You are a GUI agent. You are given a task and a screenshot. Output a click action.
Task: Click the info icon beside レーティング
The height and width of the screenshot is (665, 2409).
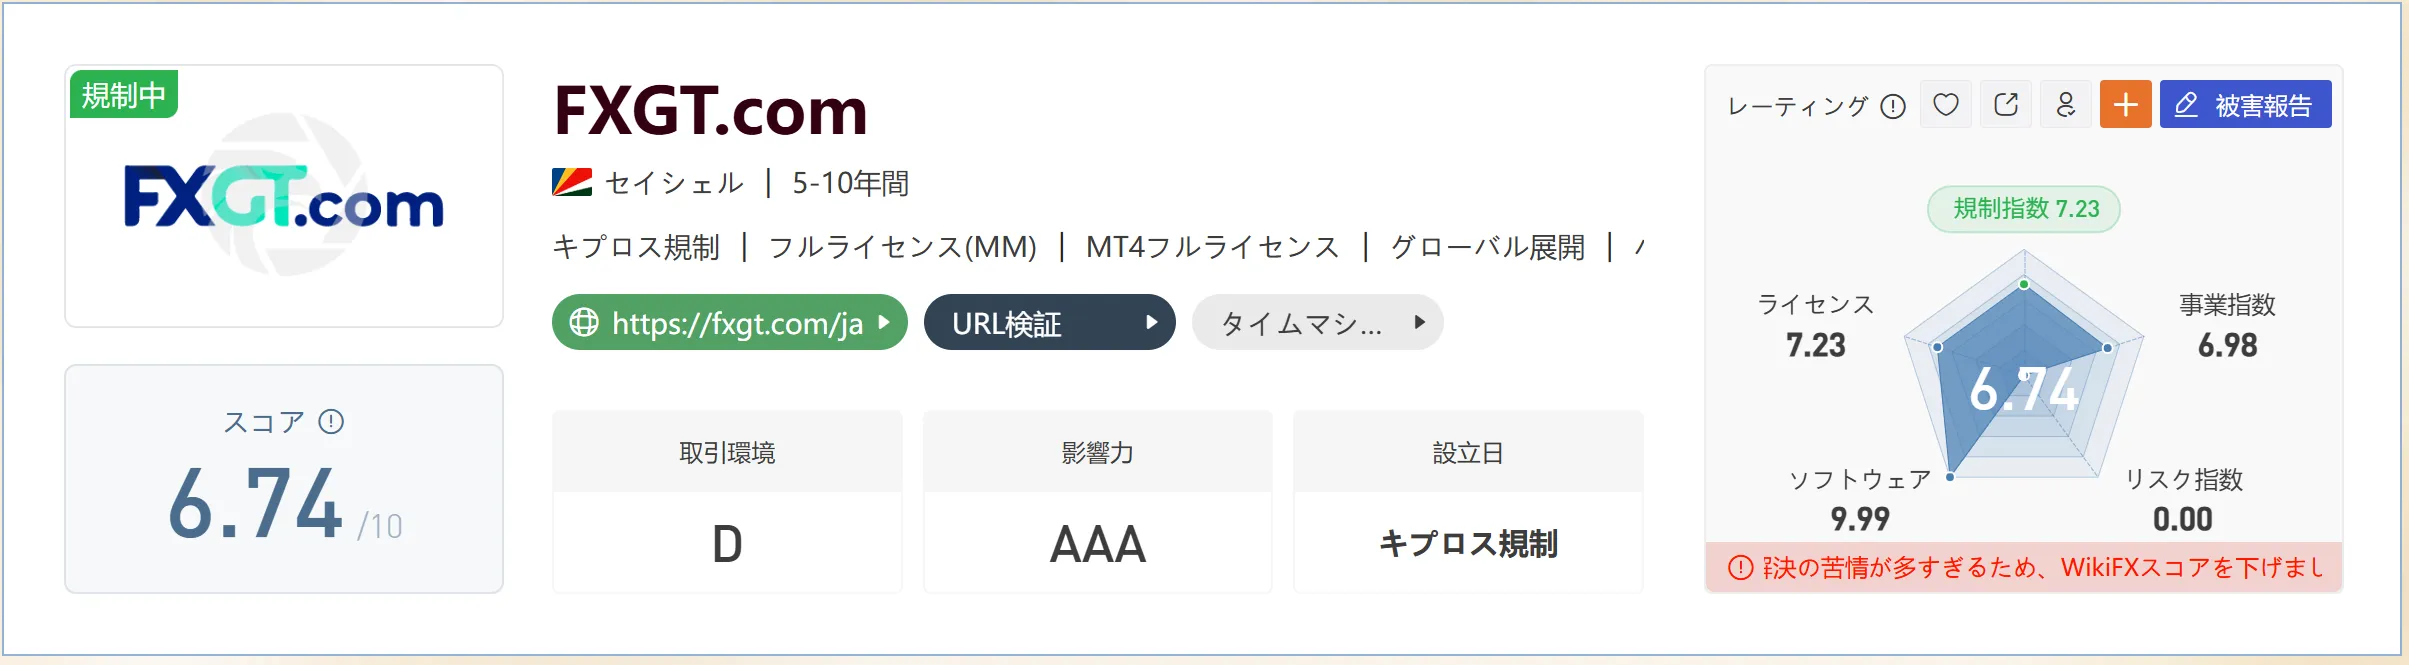[1893, 106]
